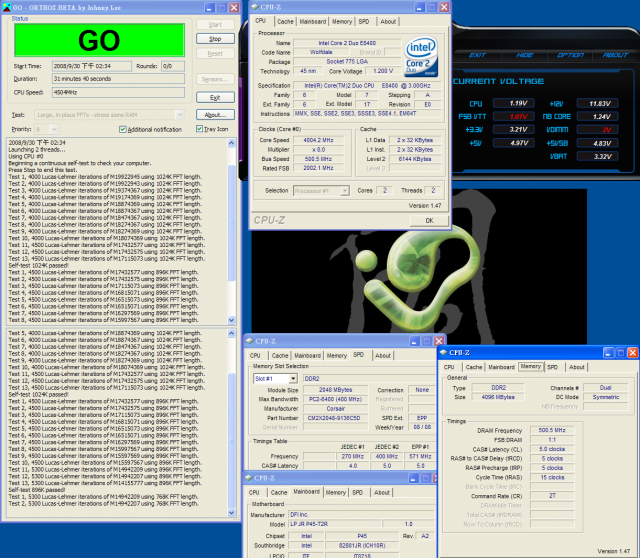Image resolution: width=640 pixels, height=558 pixels.
Task: Select the SPD tab in the CPU-Z Memory window
Action: point(552,367)
